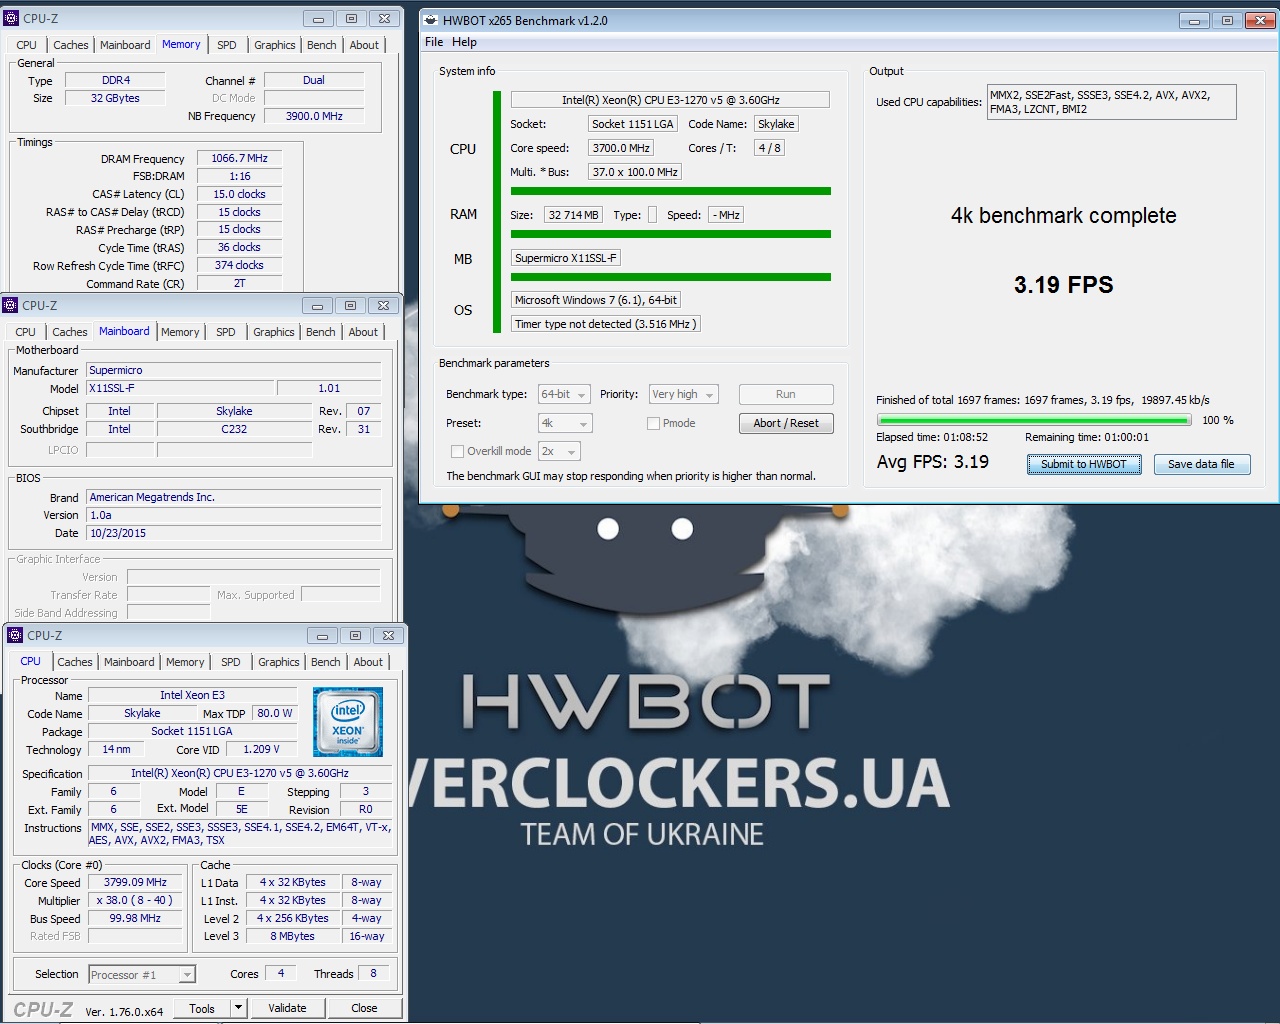Click the Level 3 8 MBytes cache value
Screen dimensions: 1280x1024
pyautogui.click(x=292, y=936)
